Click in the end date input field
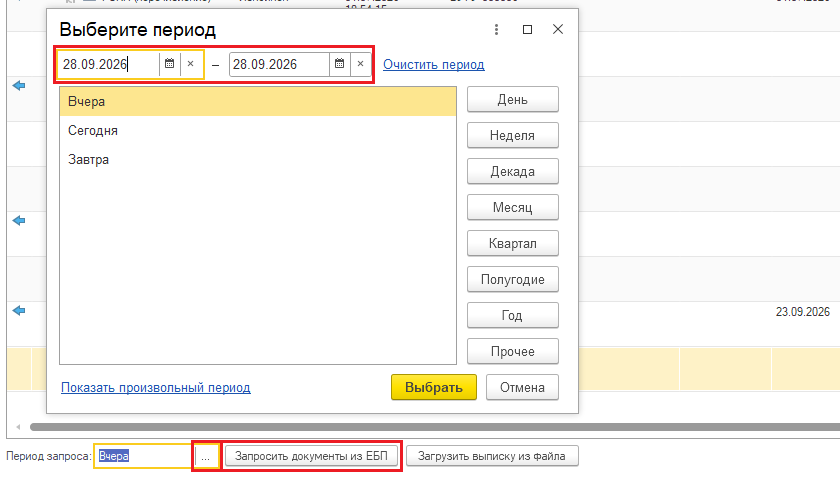Viewport: 840px width, 478px height. 279,64
